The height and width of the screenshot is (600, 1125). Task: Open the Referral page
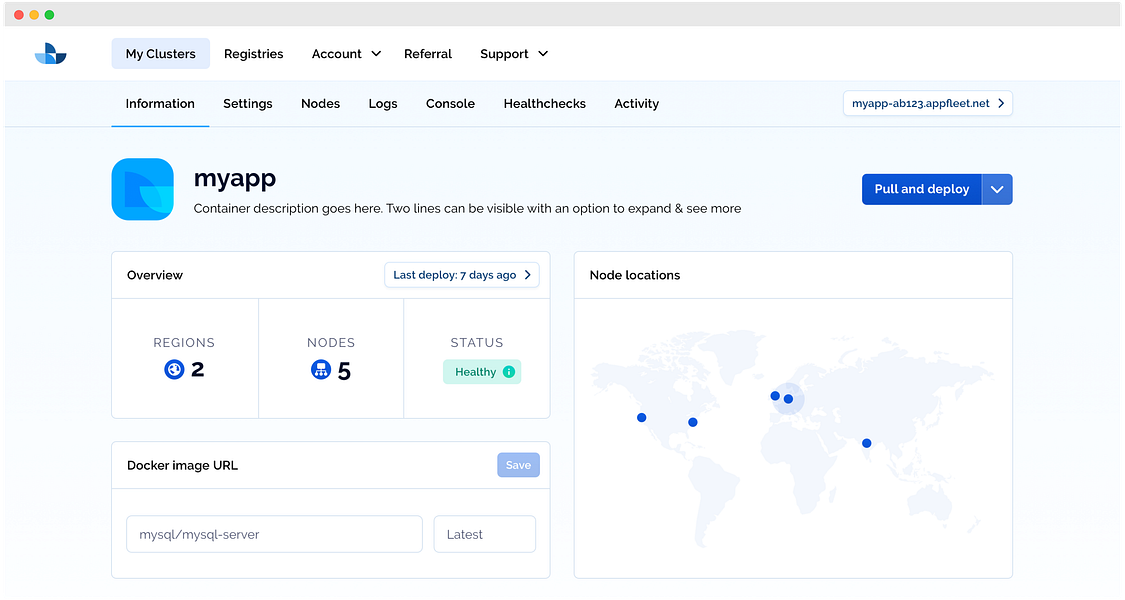coord(428,54)
